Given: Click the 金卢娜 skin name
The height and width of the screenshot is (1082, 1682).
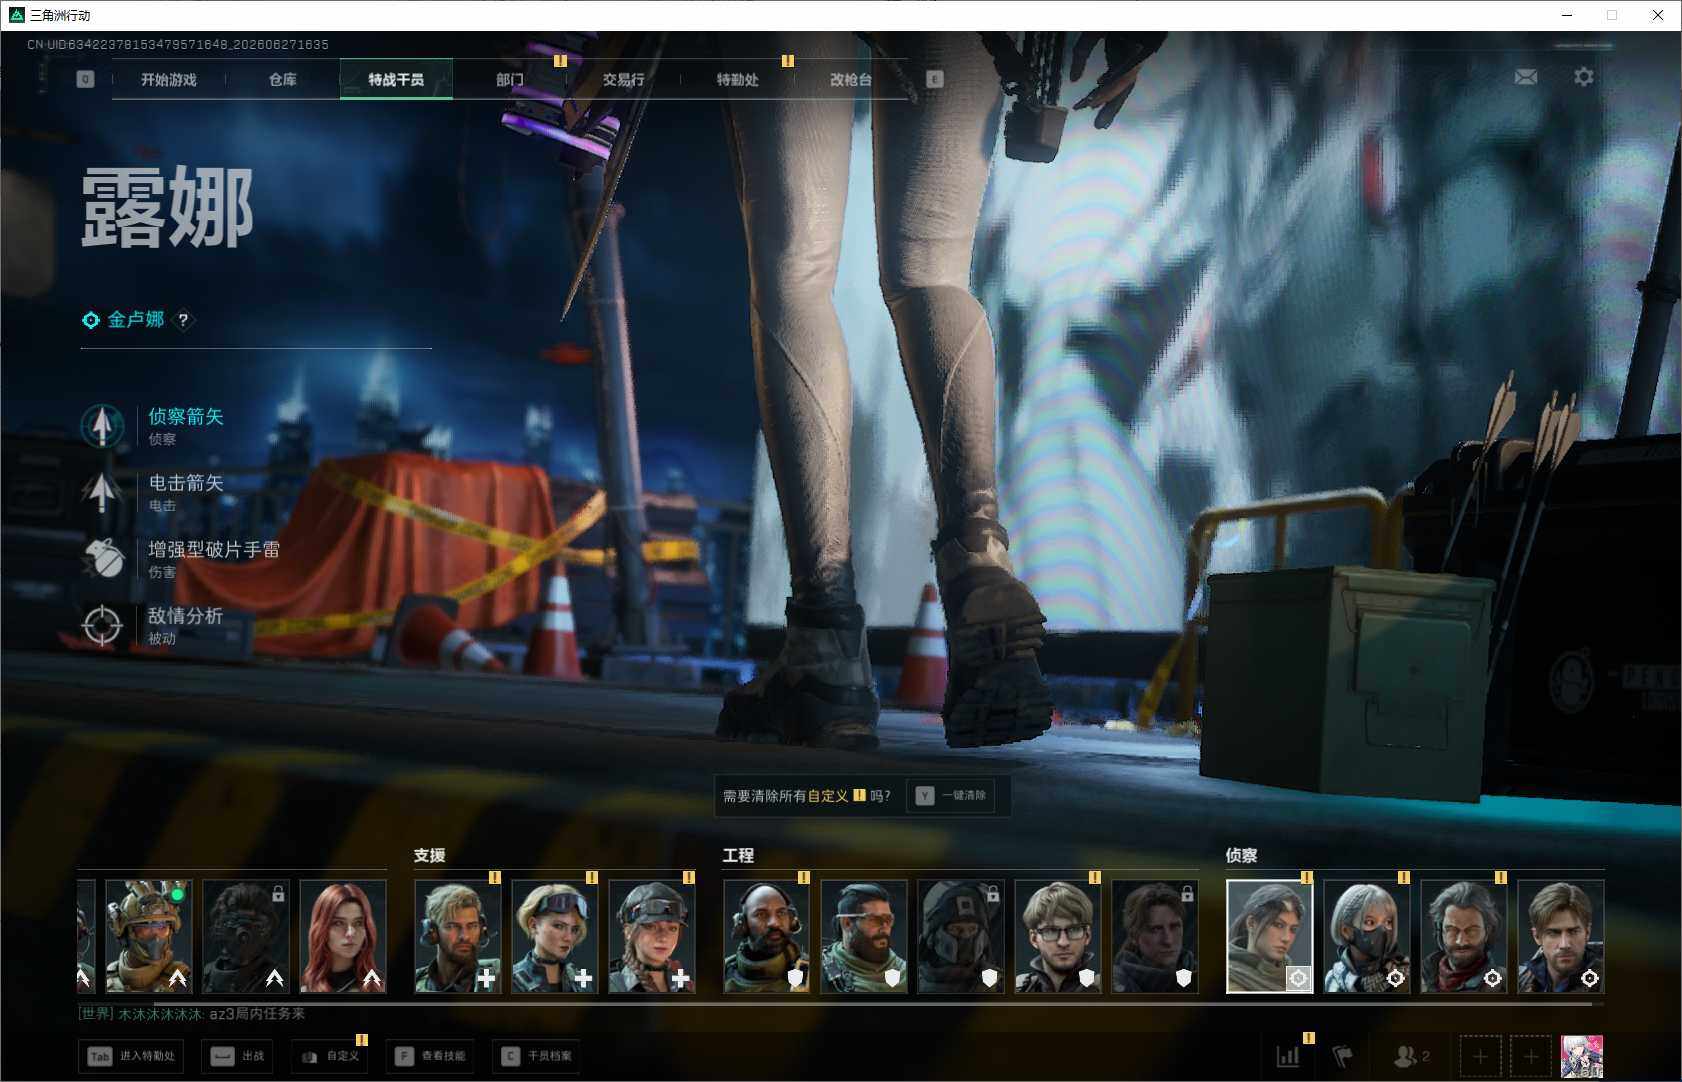Looking at the screenshot, I should point(136,320).
